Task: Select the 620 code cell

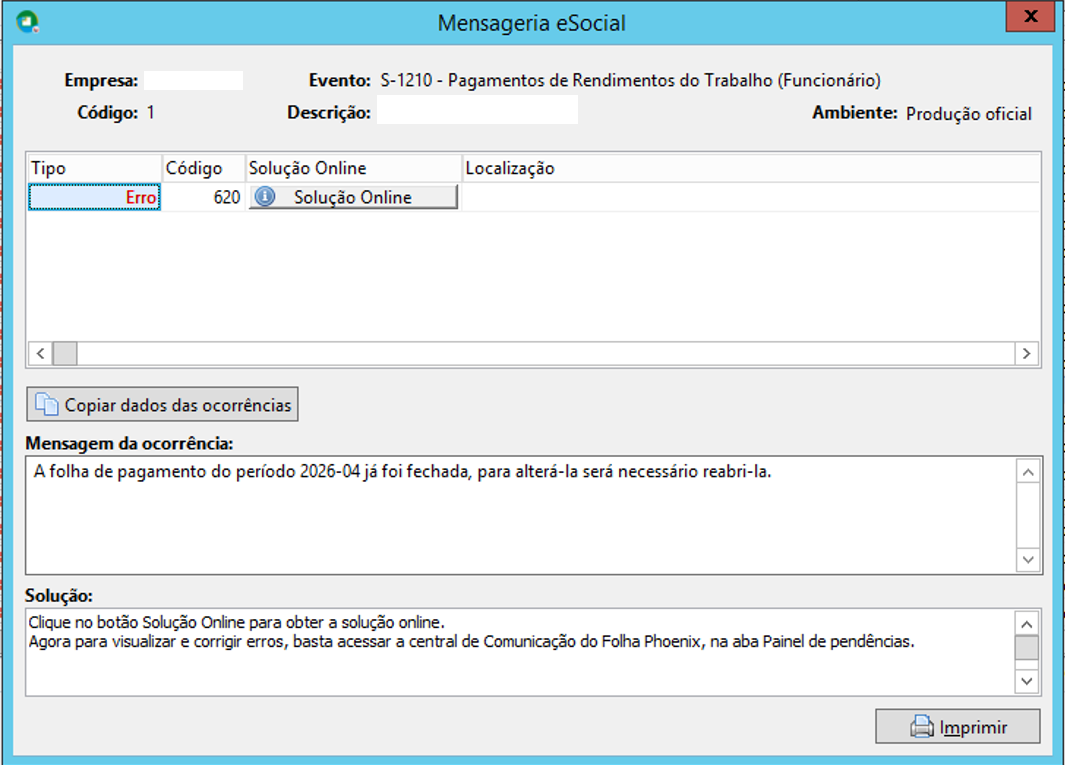Action: click(203, 197)
